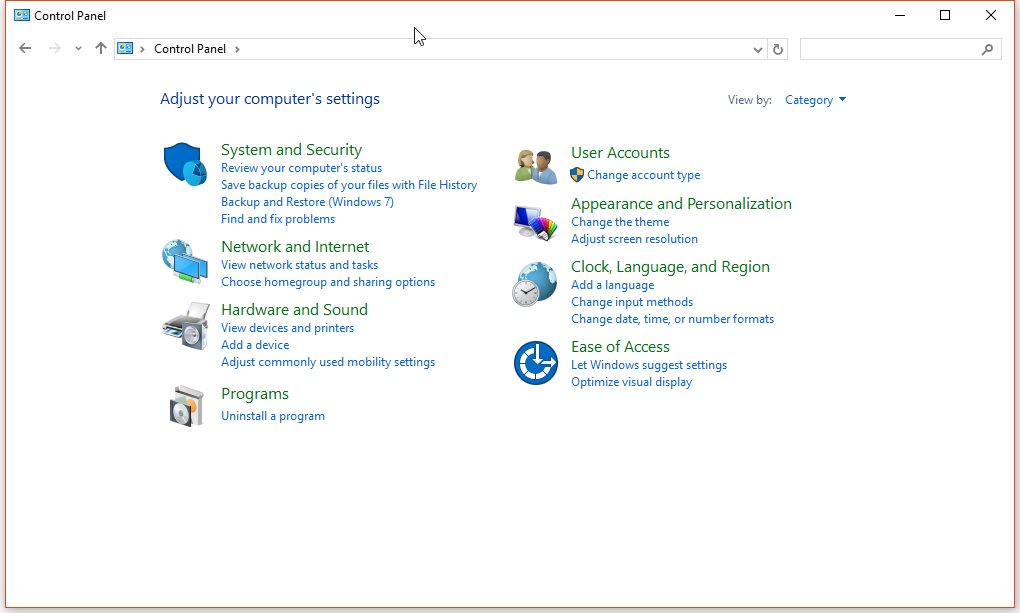Open the address bar history dropdown

click(x=757, y=49)
